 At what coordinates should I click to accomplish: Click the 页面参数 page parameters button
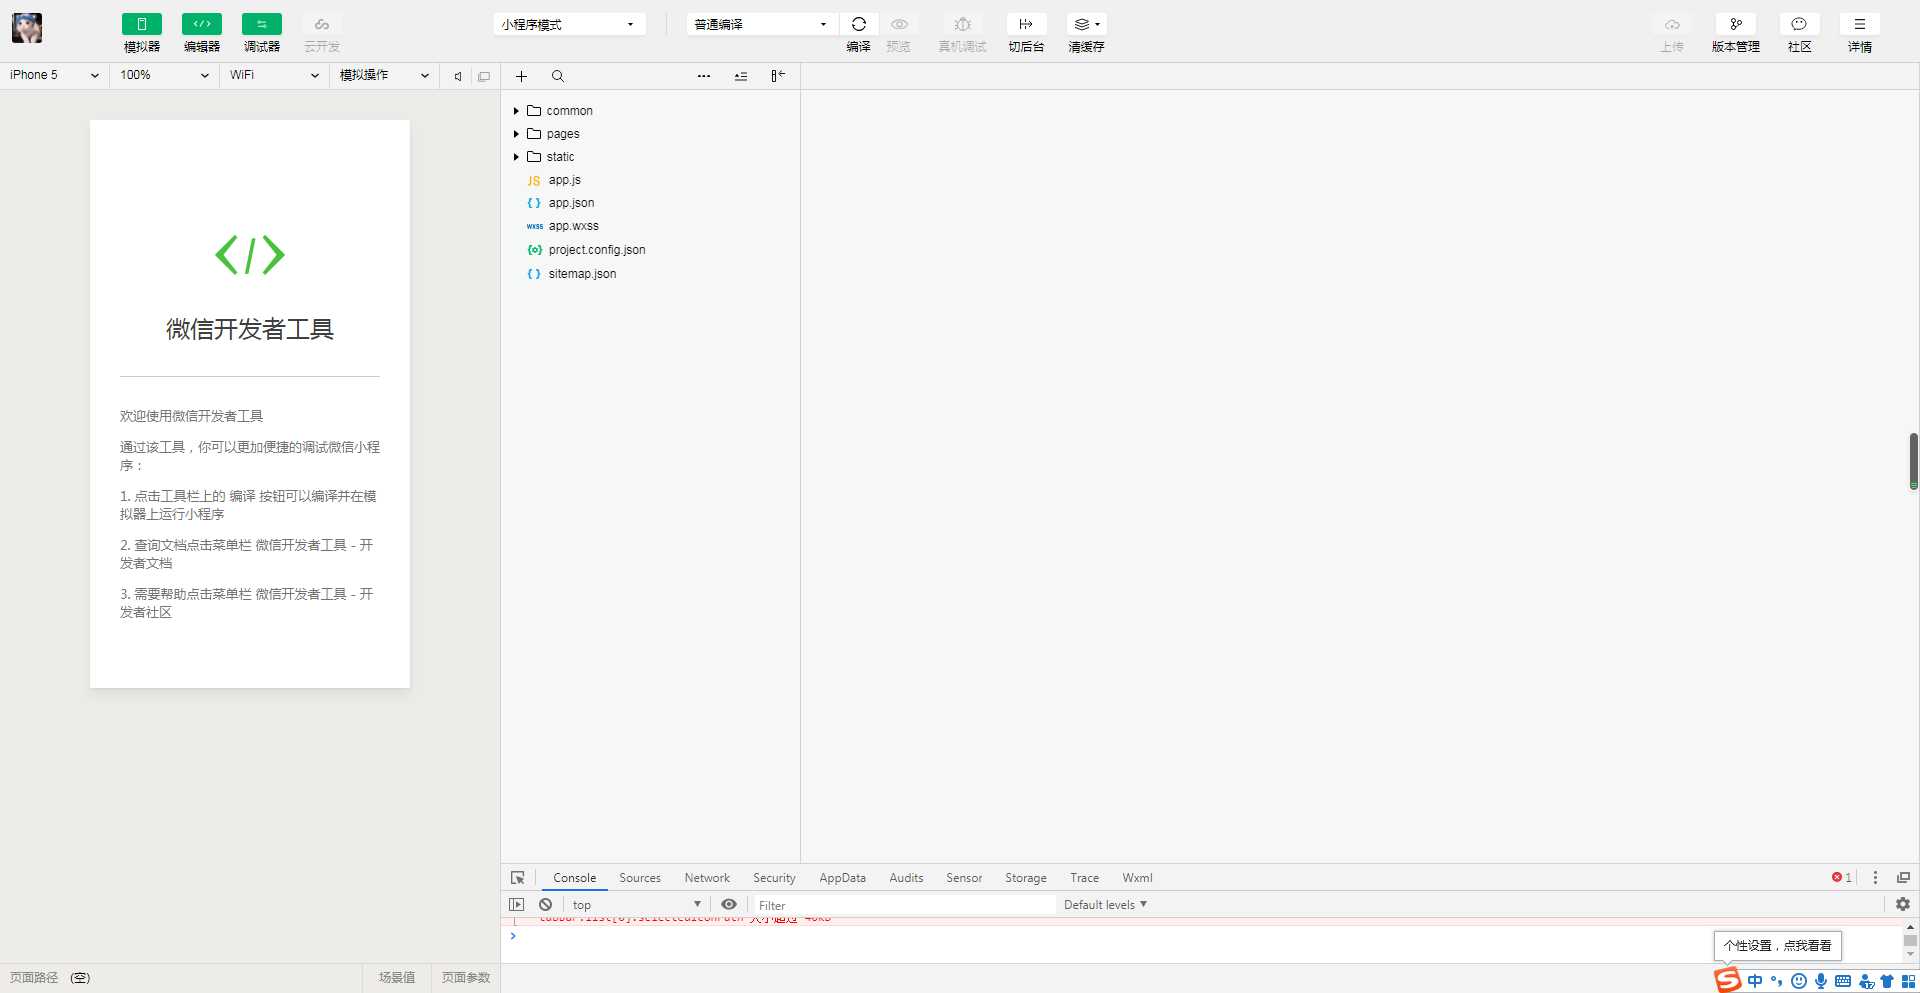tap(466, 977)
